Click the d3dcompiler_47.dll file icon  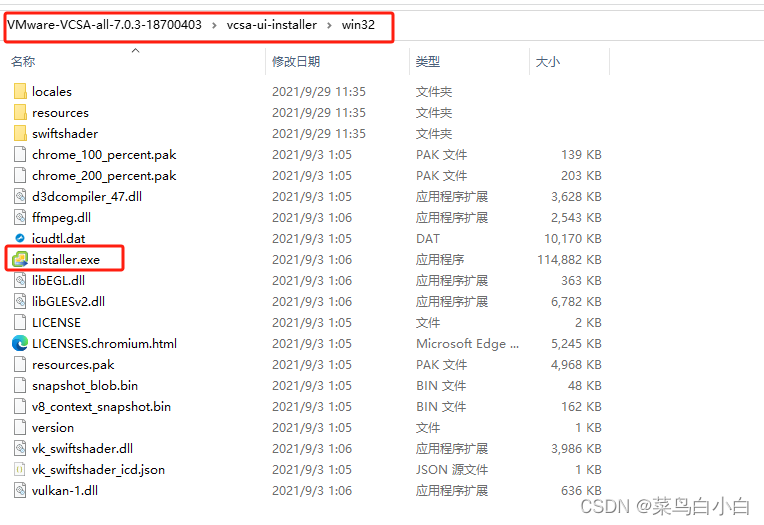tap(20, 196)
